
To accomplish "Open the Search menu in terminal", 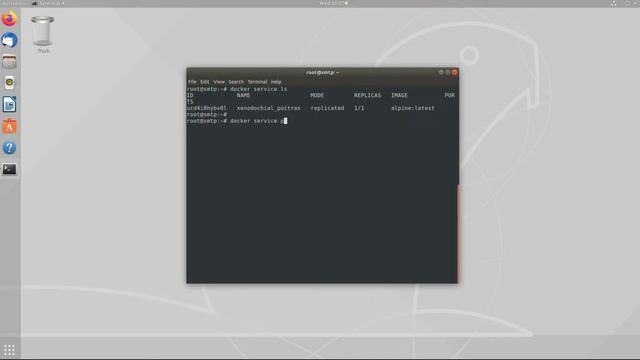I will (x=236, y=82).
